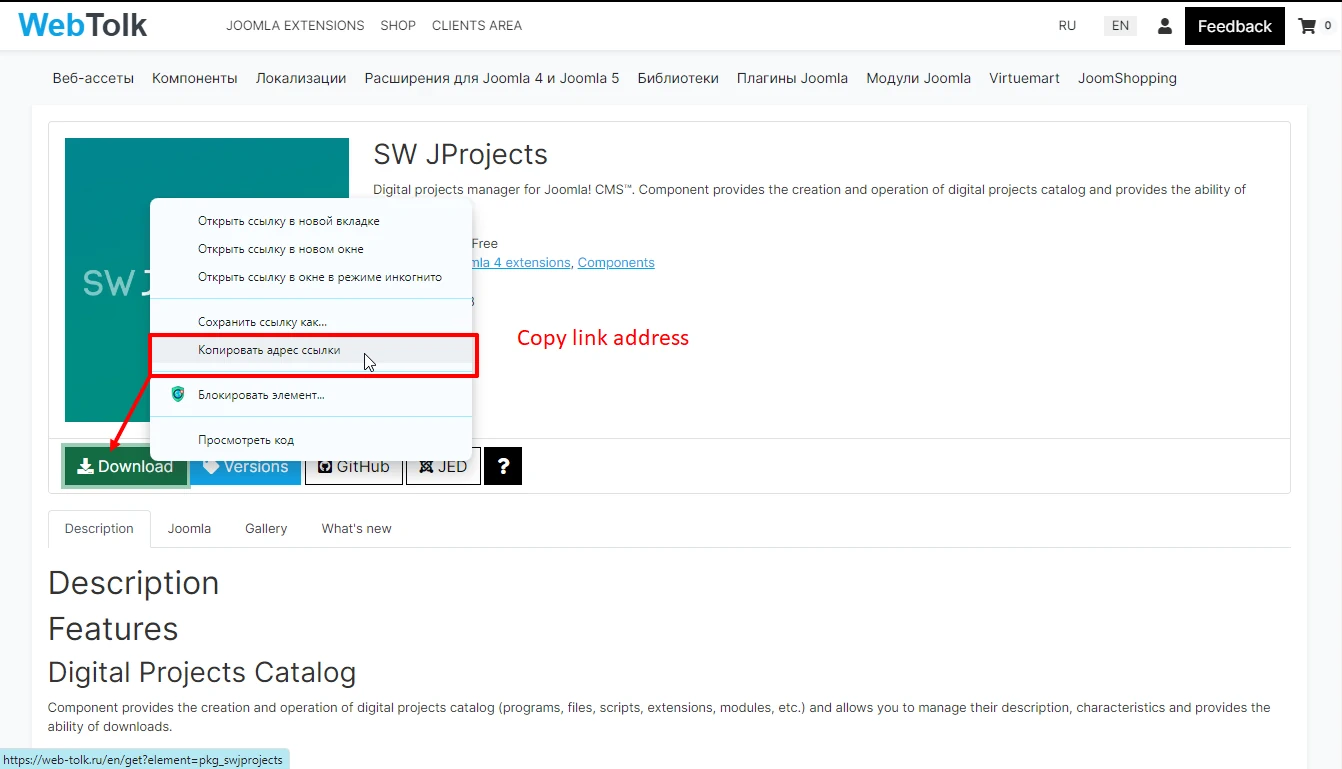This screenshot has width=1342, height=769.
Task: Click the WebTolk logo
Action: click(83, 25)
